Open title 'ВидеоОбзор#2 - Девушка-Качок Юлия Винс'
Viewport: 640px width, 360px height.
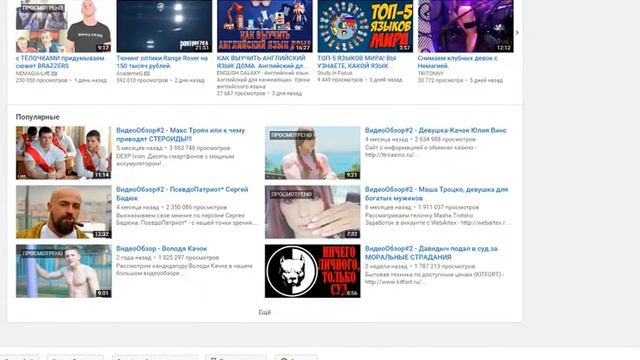coord(436,130)
